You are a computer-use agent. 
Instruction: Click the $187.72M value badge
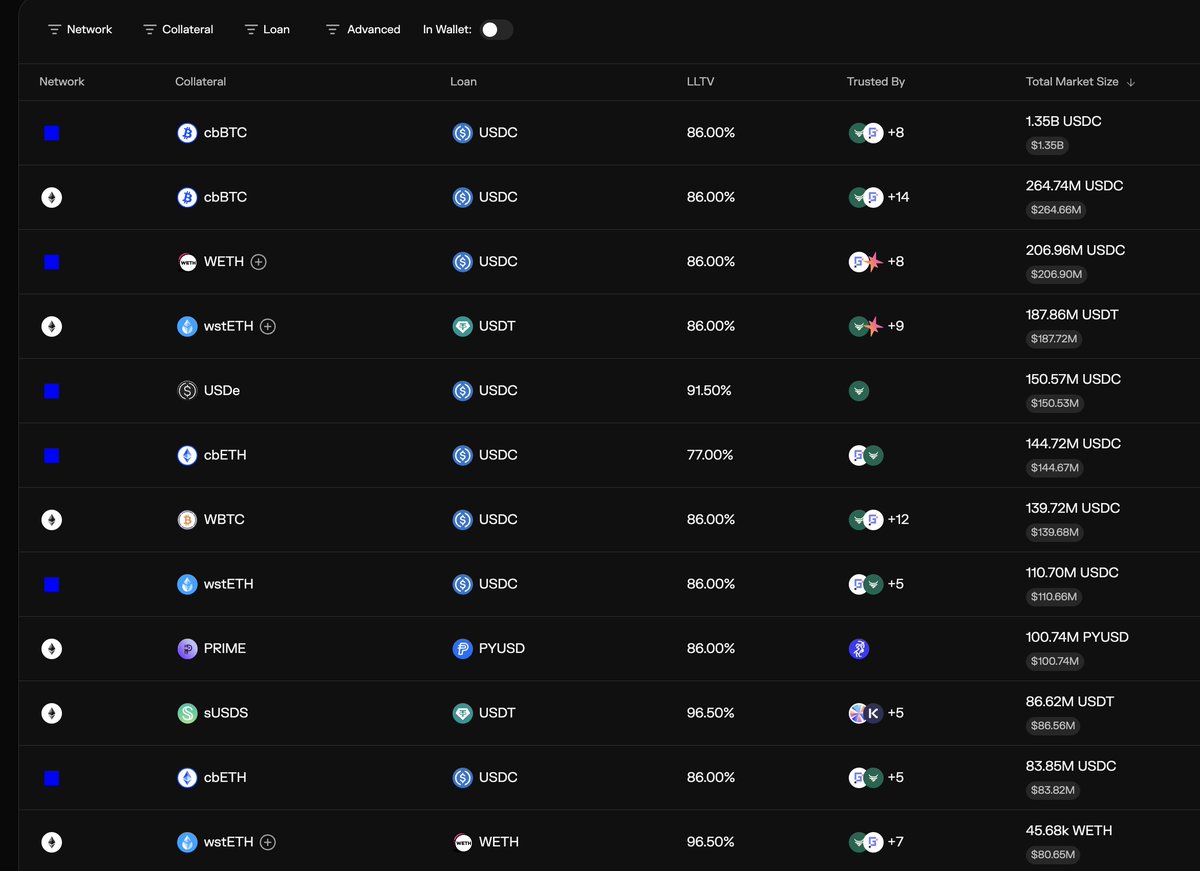1054,339
